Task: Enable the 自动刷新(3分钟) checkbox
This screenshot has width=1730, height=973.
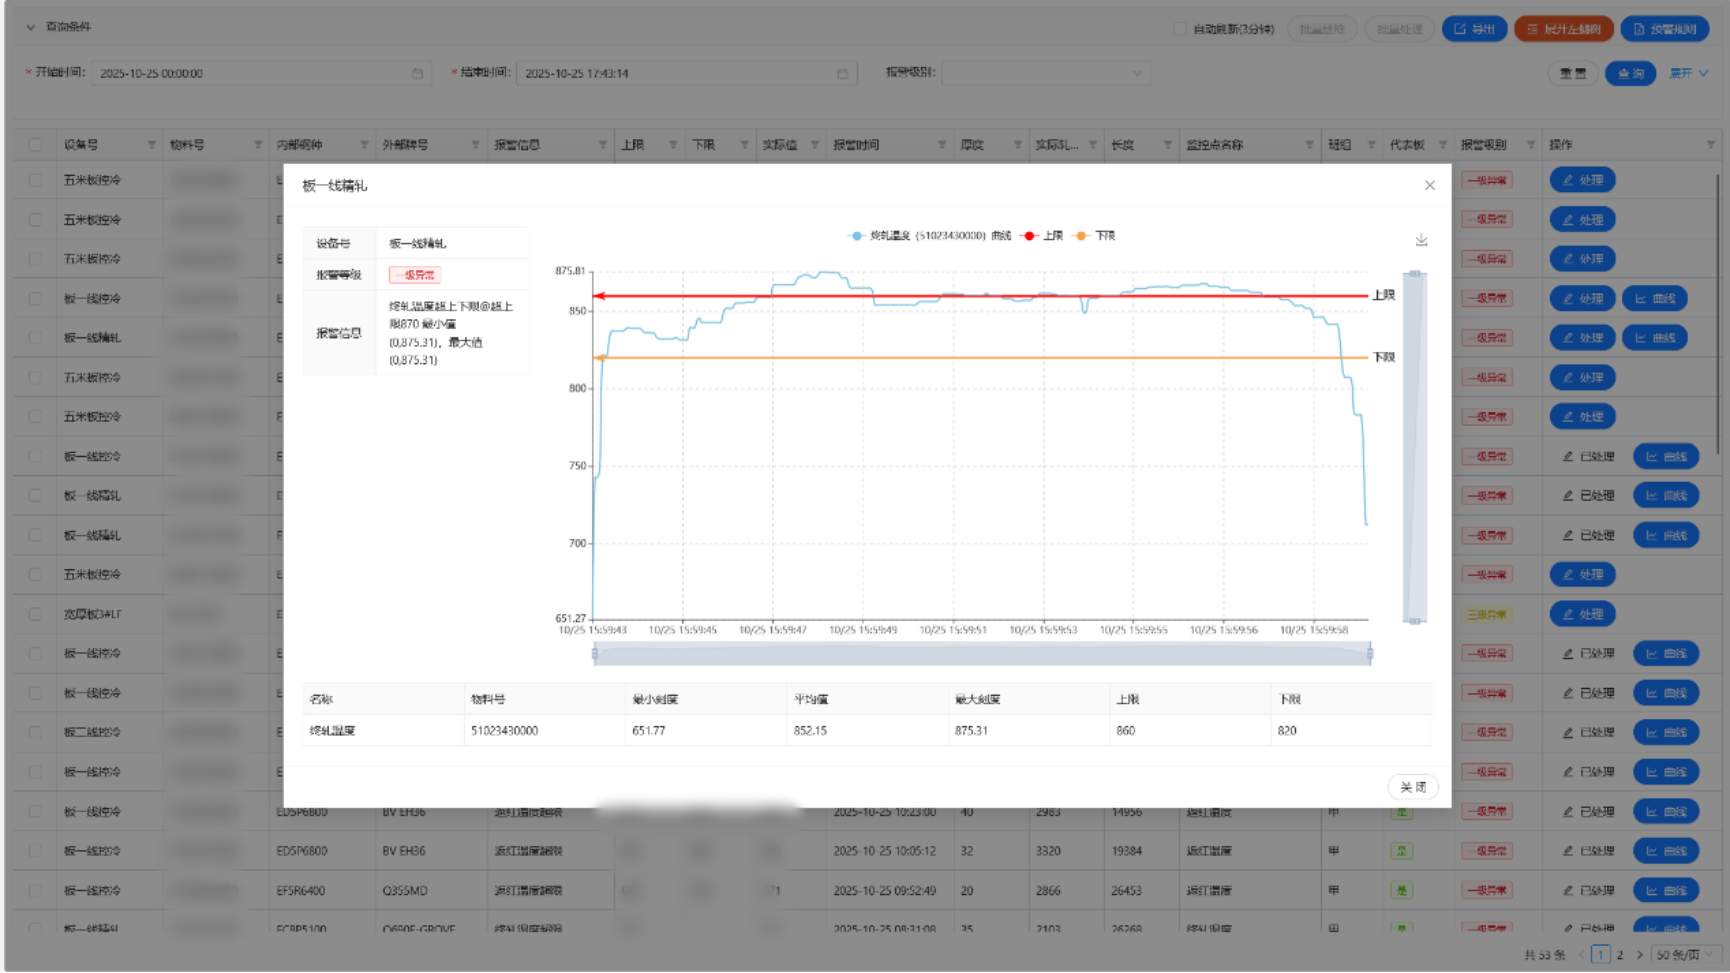Action: (x=1180, y=29)
